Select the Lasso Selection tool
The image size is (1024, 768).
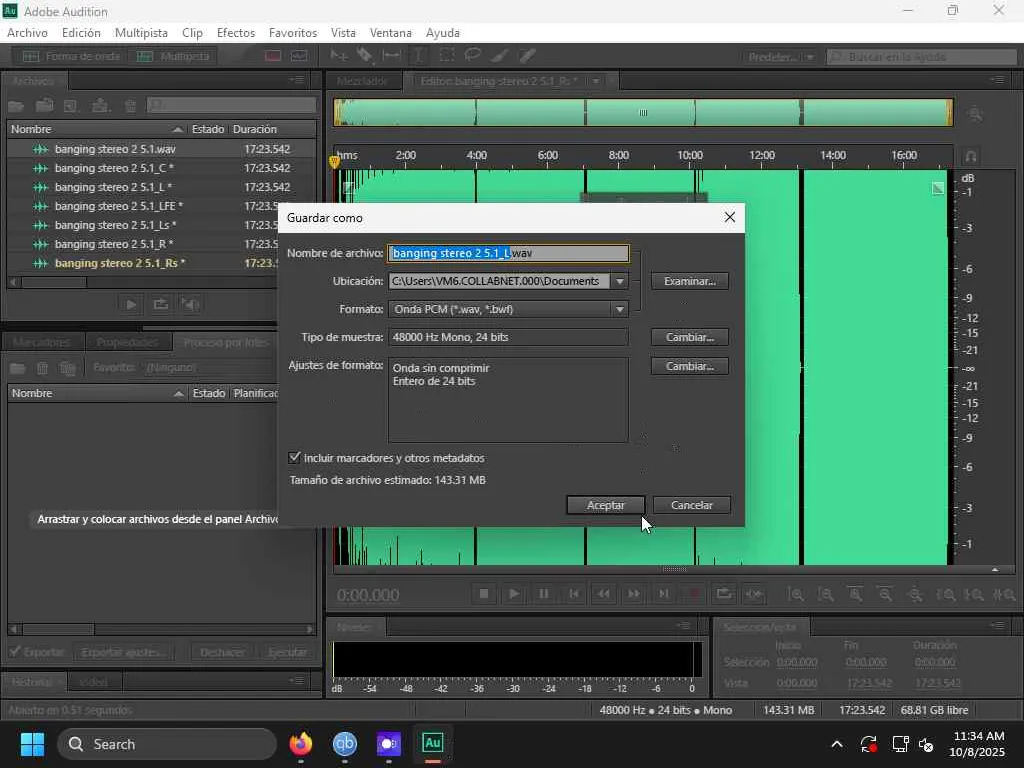473,56
